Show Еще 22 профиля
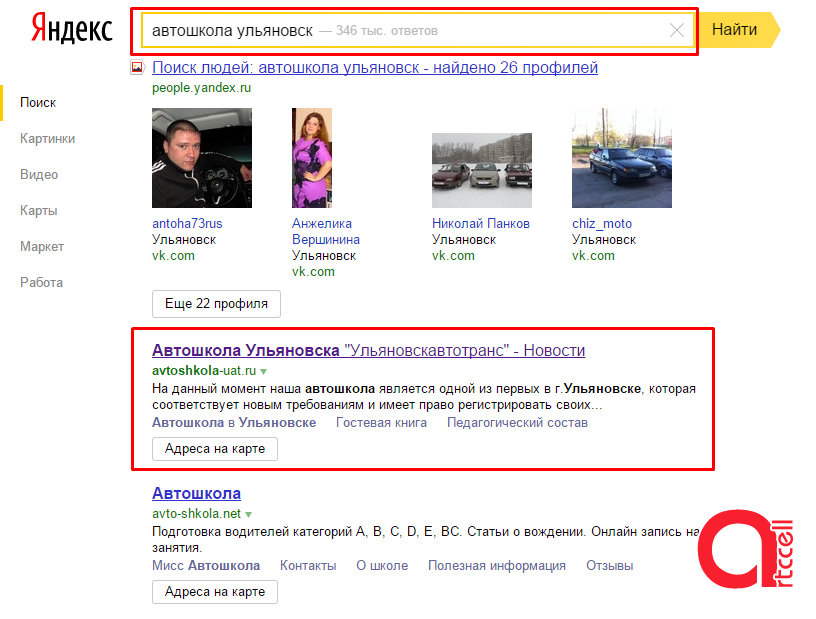The image size is (816, 619). pyautogui.click(x=216, y=304)
